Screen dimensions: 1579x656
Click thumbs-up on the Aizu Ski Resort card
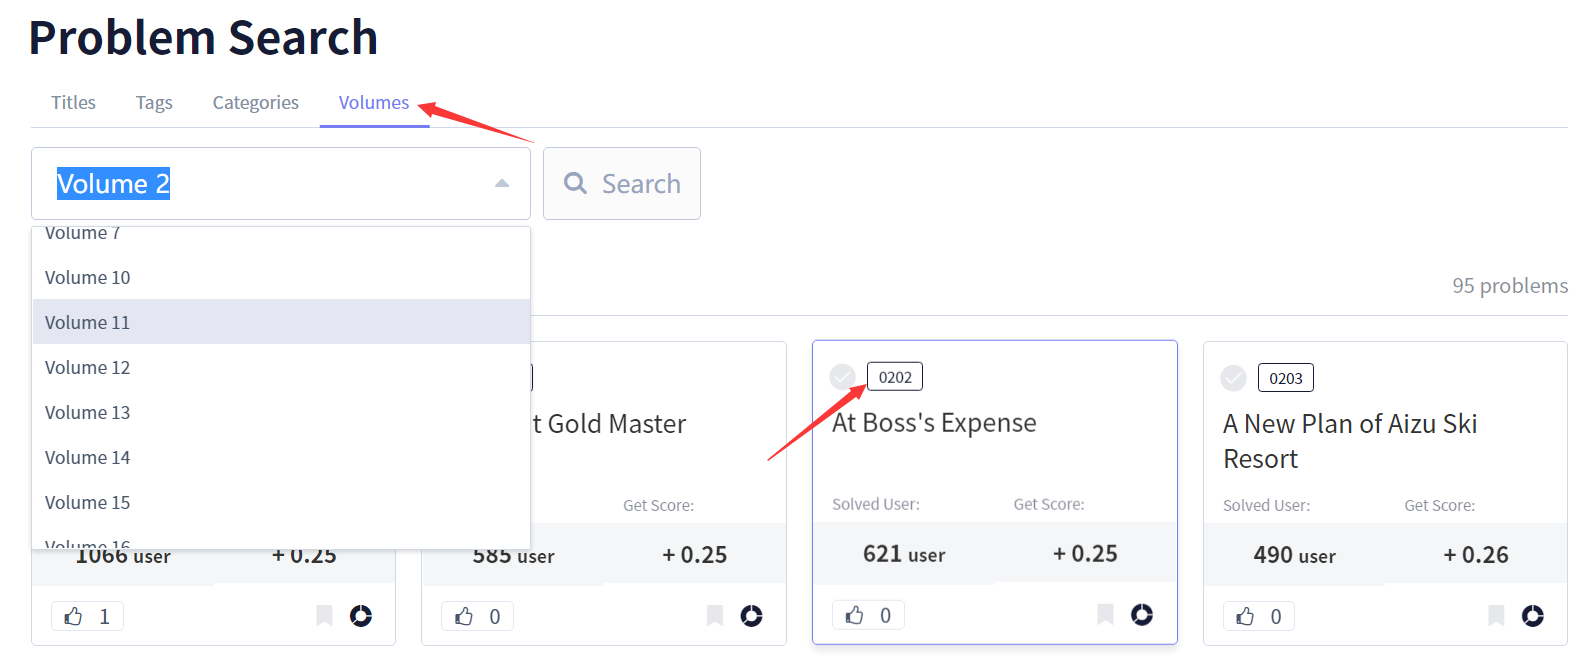click(1245, 616)
